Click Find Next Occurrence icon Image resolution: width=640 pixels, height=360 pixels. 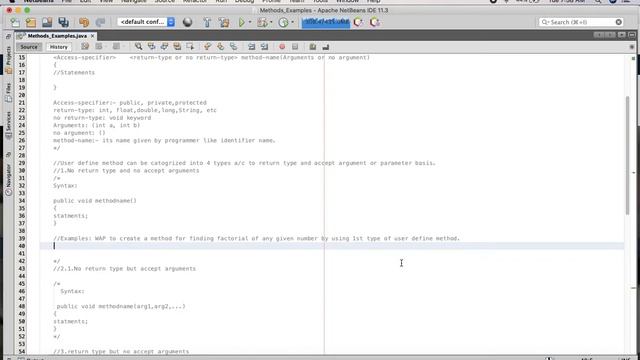[x=164, y=47]
